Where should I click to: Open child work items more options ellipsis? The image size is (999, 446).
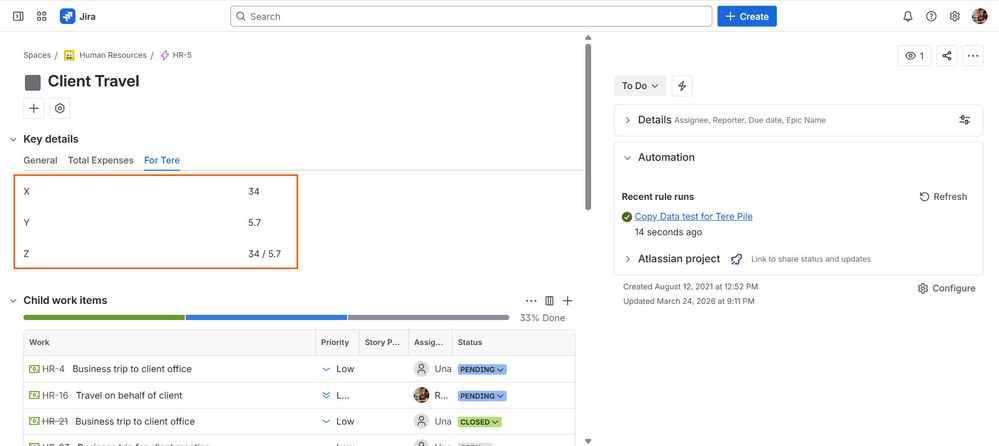(531, 301)
